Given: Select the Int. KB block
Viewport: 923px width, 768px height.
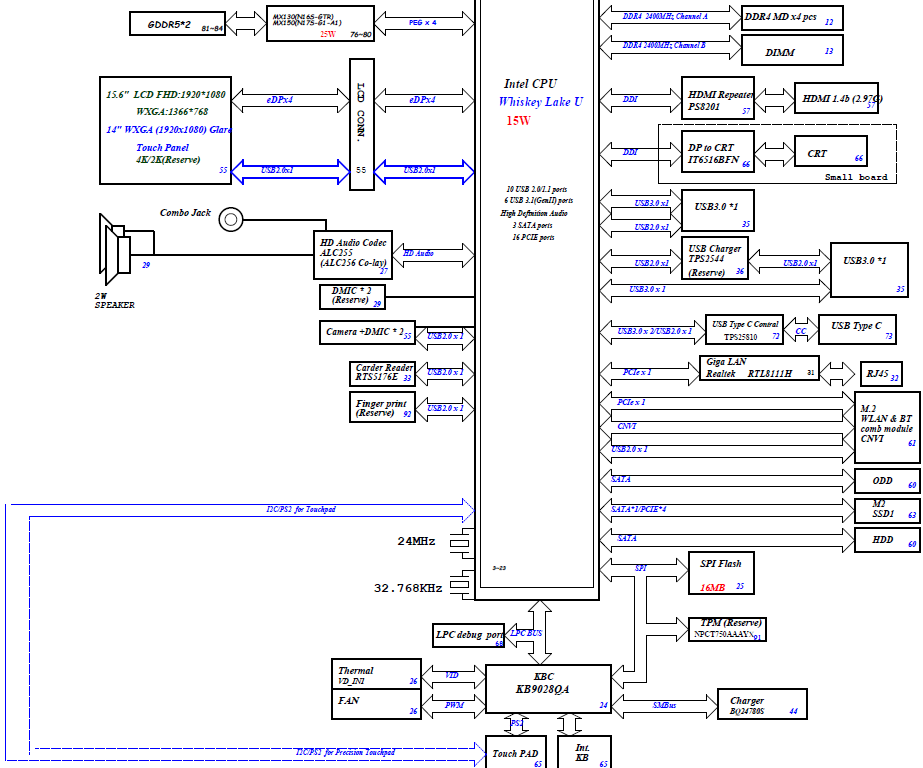Looking at the screenshot, I should [584, 752].
